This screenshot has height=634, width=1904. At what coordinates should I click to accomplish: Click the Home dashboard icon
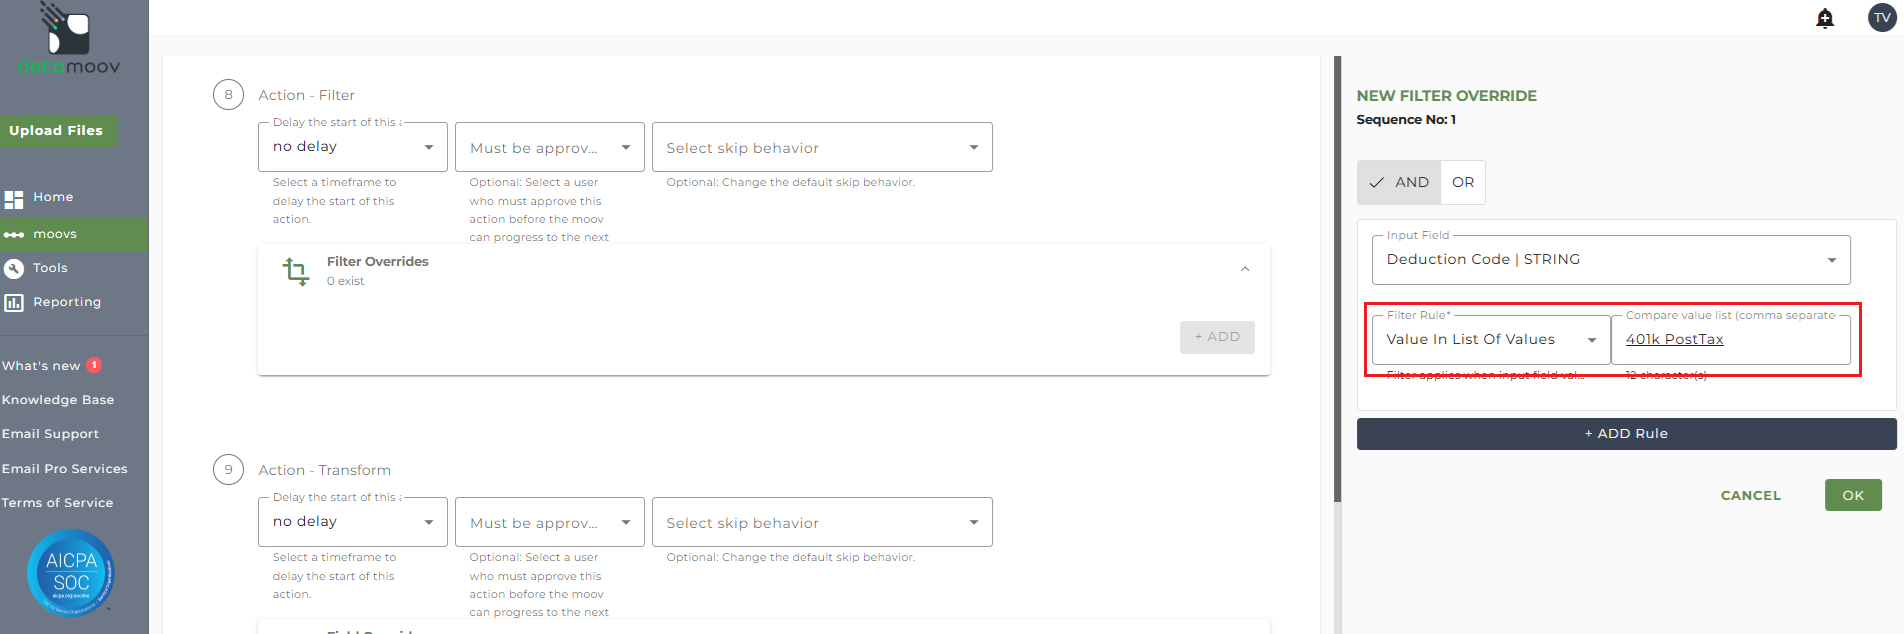click(x=14, y=198)
